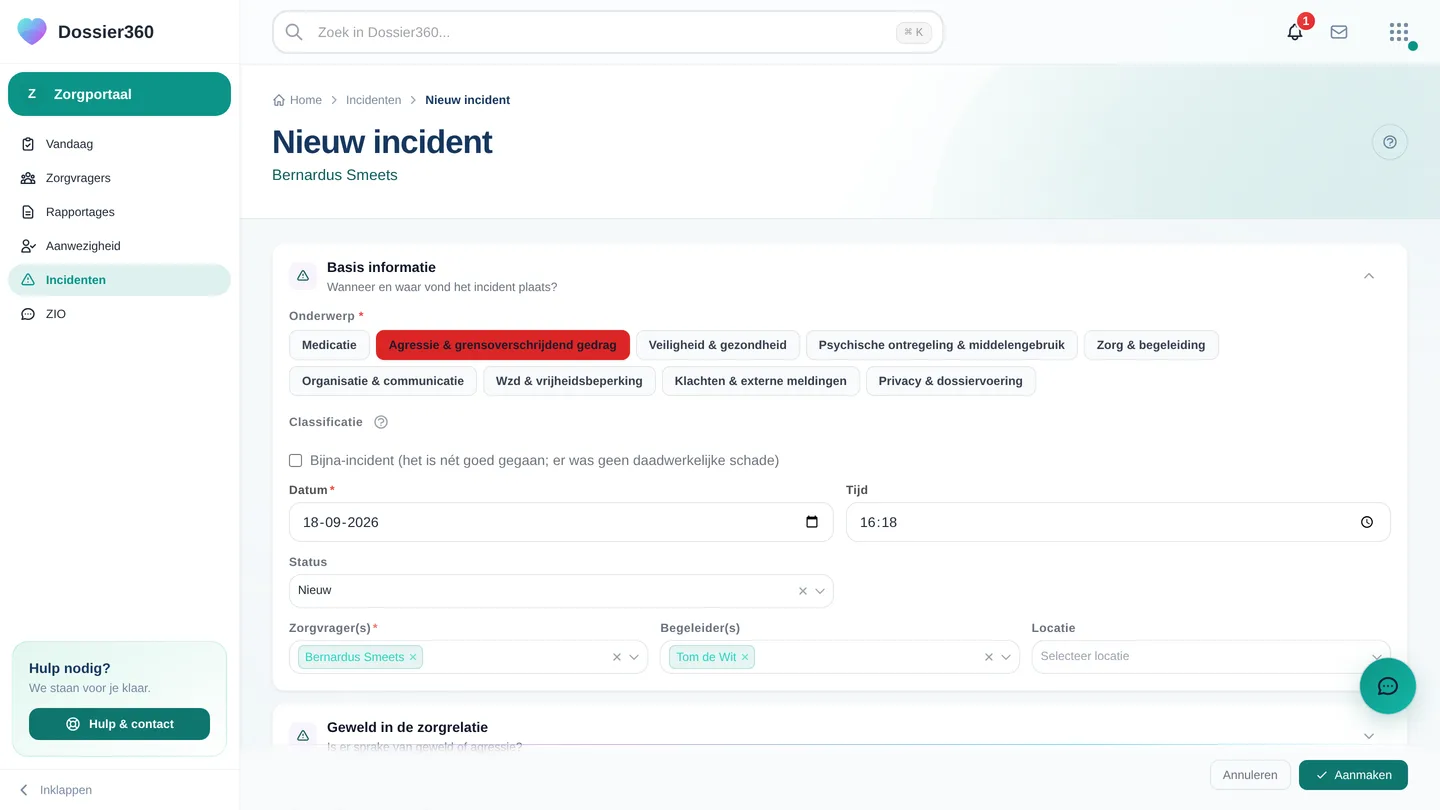
Task: Open the mail envelope icon
Action: 1339,32
